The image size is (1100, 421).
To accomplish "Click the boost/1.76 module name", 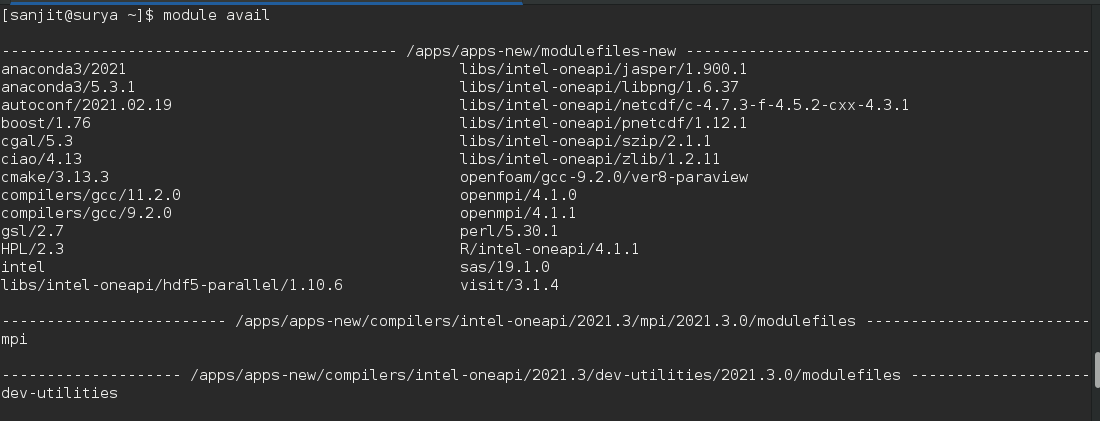I will click(46, 123).
